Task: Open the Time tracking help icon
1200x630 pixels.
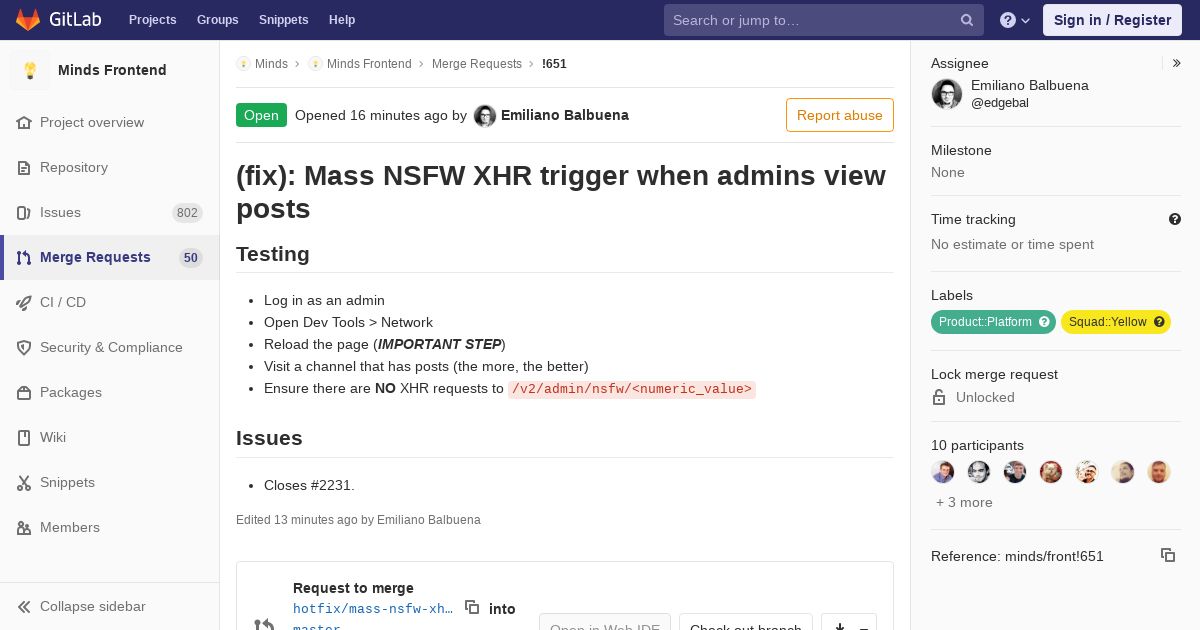Action: click(x=1175, y=219)
